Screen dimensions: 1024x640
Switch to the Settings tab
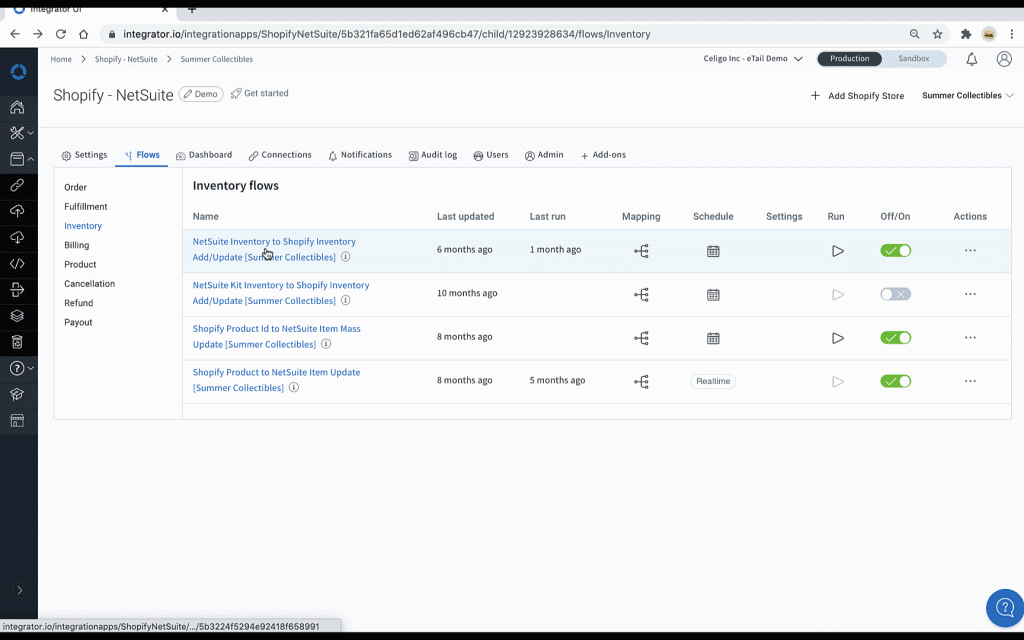(84, 155)
